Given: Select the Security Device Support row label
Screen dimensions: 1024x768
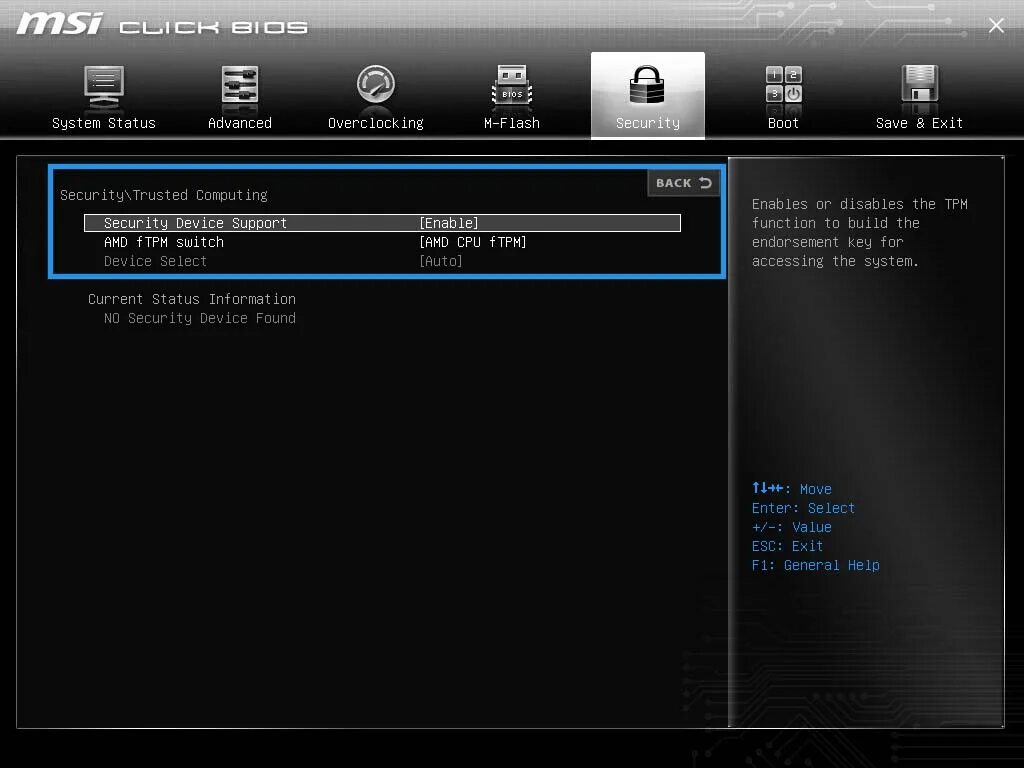Looking at the screenshot, I should [195, 223].
